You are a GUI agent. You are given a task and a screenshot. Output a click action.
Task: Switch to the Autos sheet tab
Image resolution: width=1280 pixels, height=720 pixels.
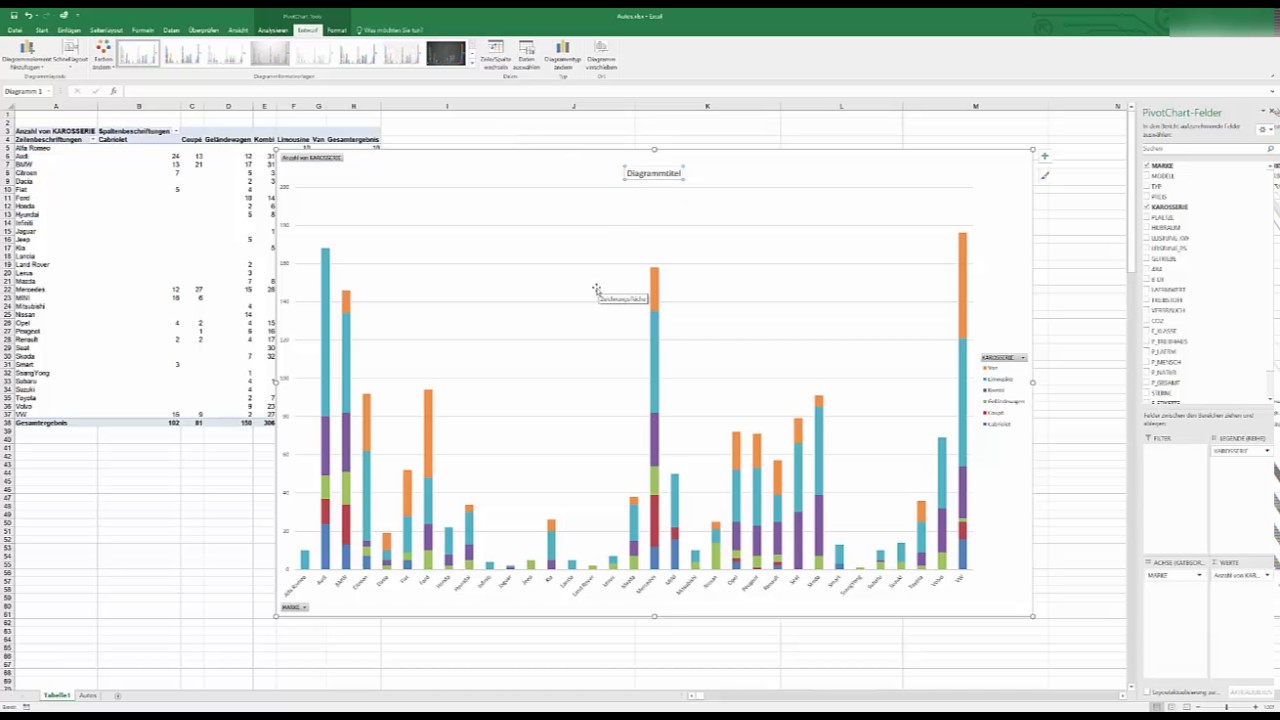(x=88, y=695)
